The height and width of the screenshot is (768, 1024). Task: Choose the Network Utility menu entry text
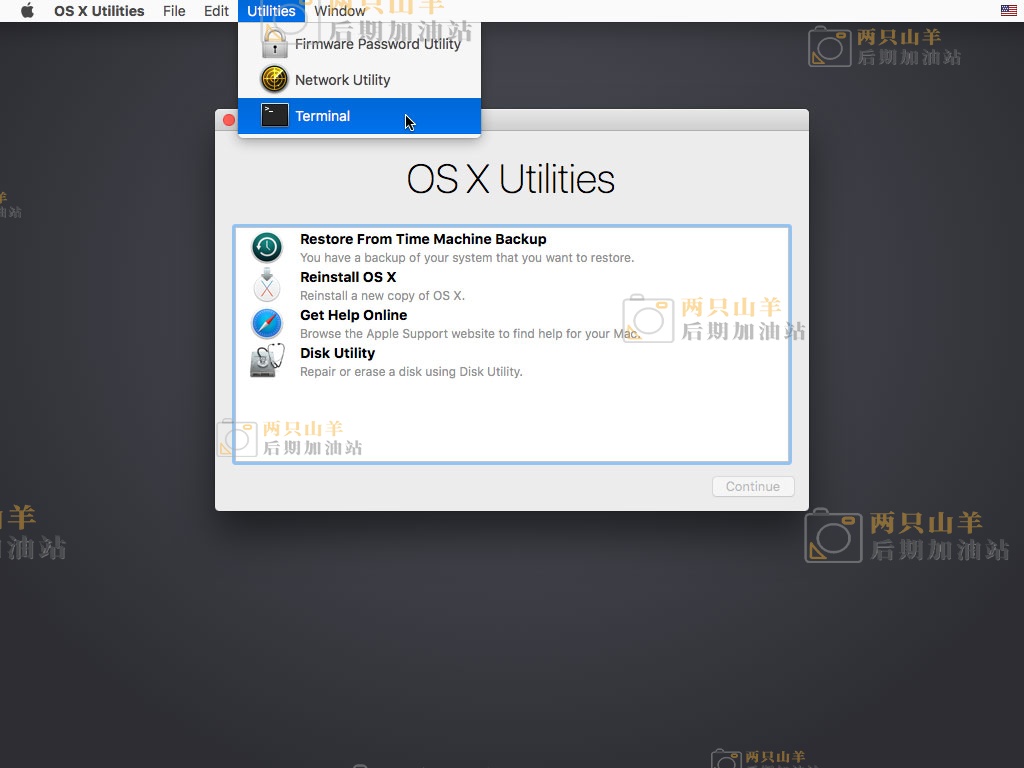[x=343, y=80]
